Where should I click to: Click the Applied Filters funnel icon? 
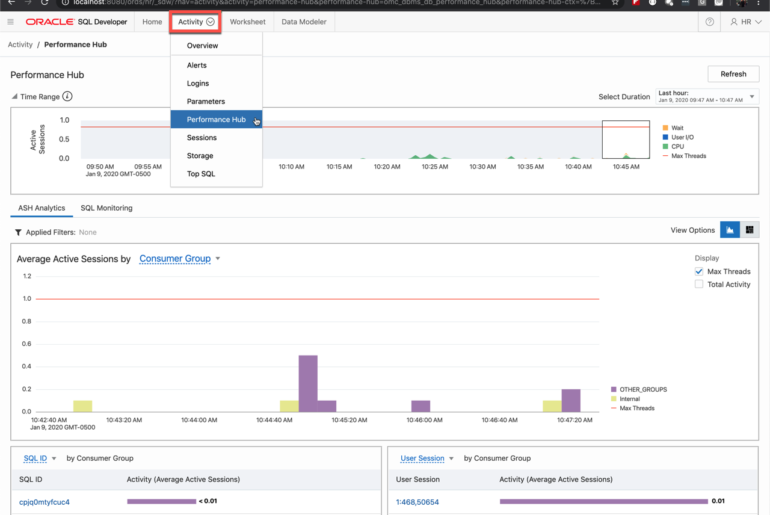click(x=18, y=232)
